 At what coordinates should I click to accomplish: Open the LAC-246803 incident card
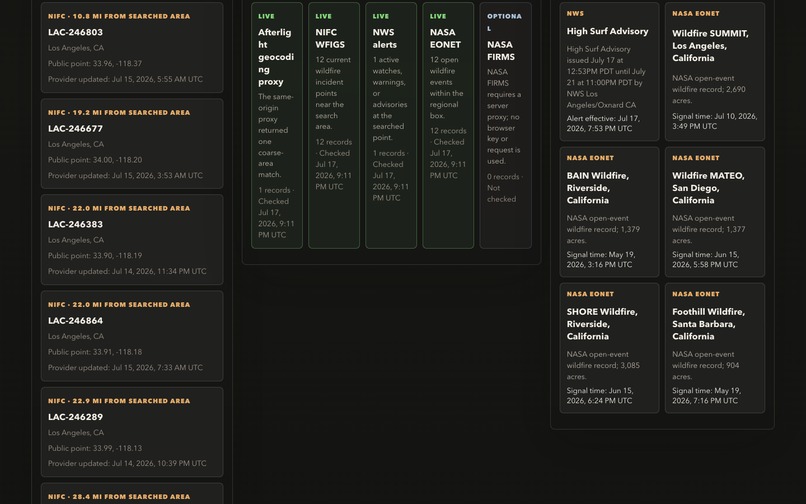tap(132, 47)
